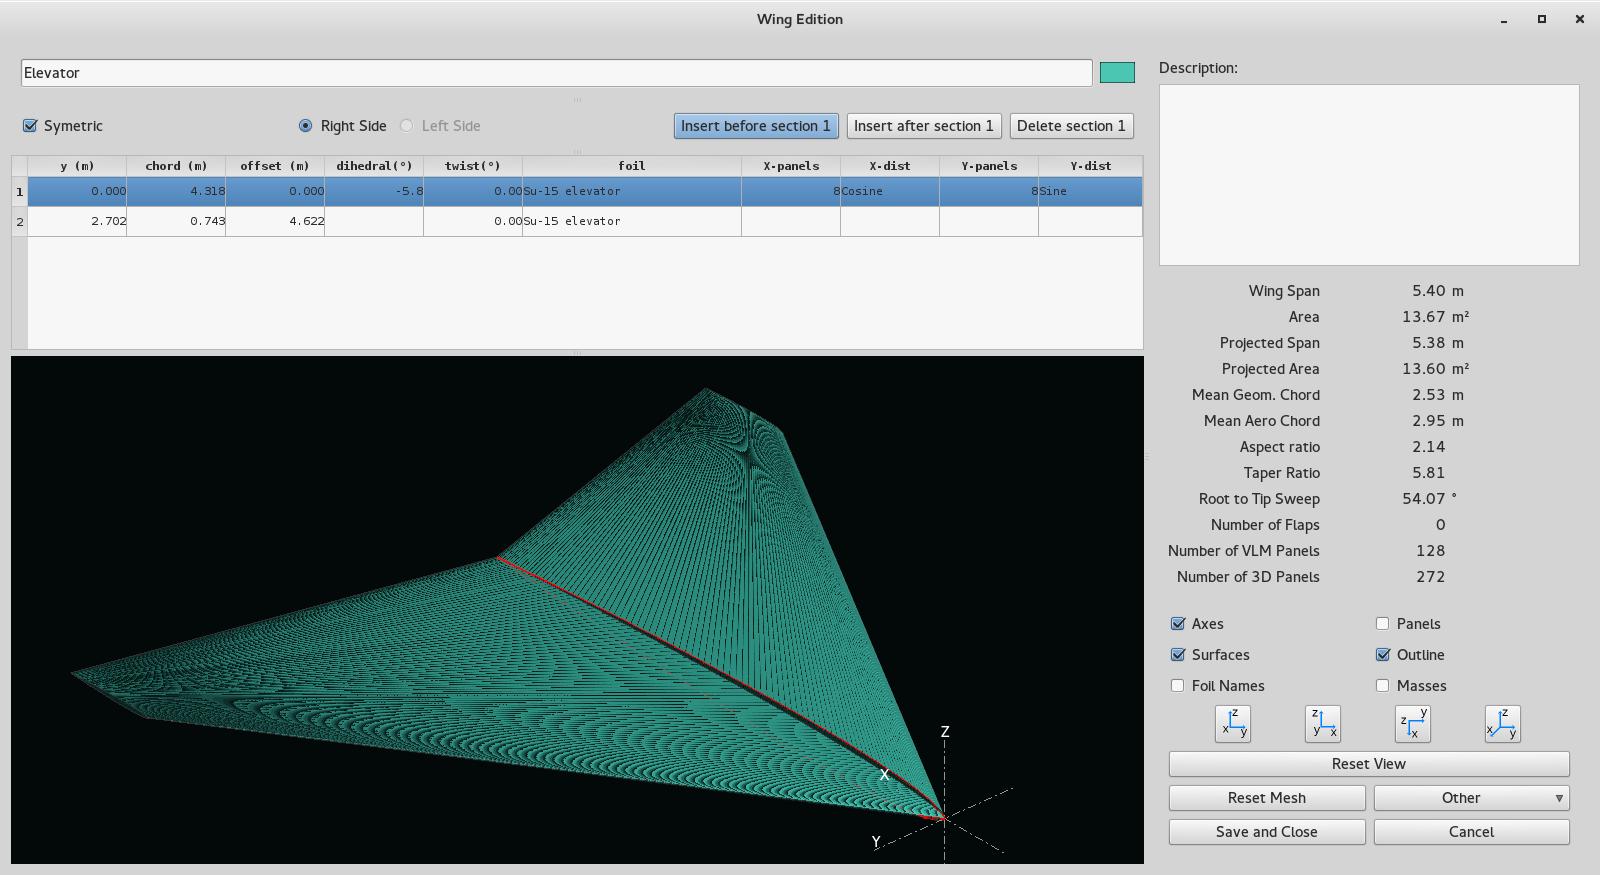Click Save and Close
This screenshot has height=875, width=1600.
tap(1267, 832)
